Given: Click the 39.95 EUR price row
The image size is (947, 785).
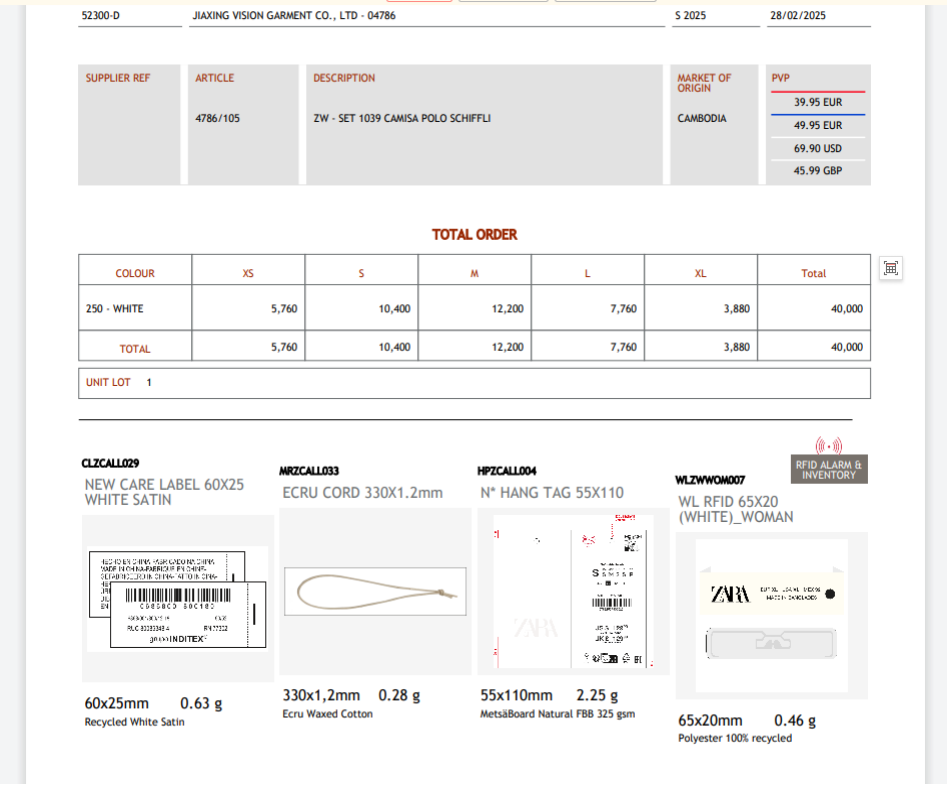Looking at the screenshot, I should [817, 102].
